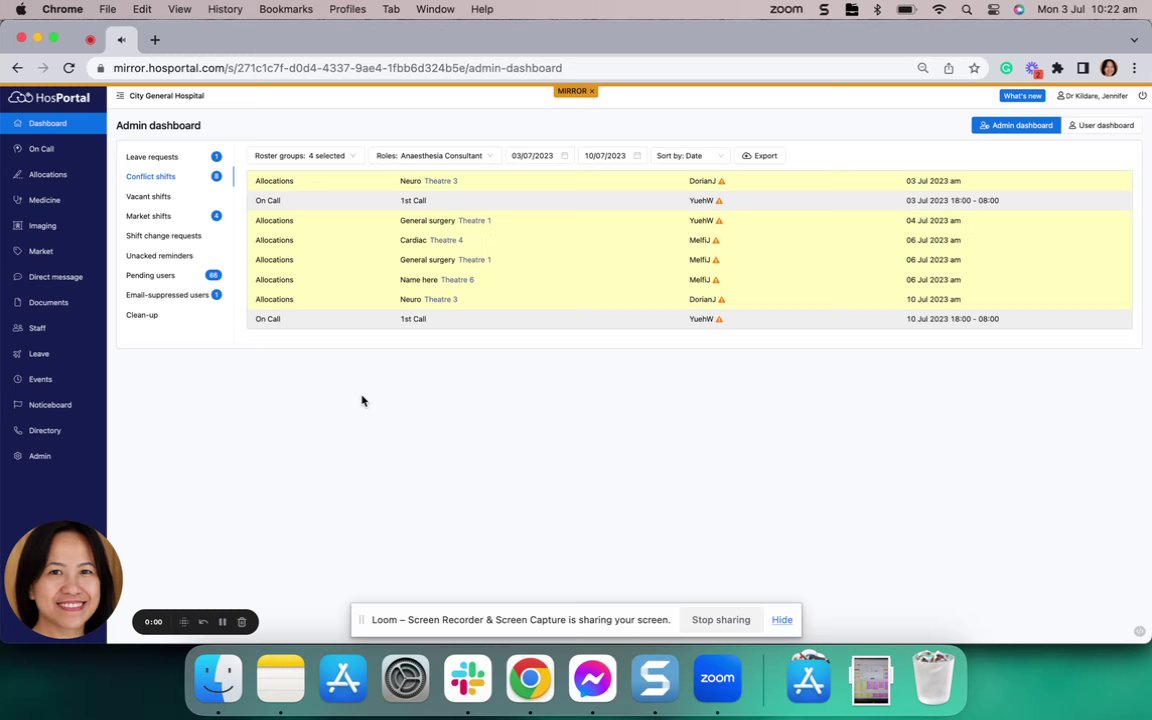Toggle sidebar collapse icon beside City General Hospital
This screenshot has height=720, width=1152.
[120, 96]
